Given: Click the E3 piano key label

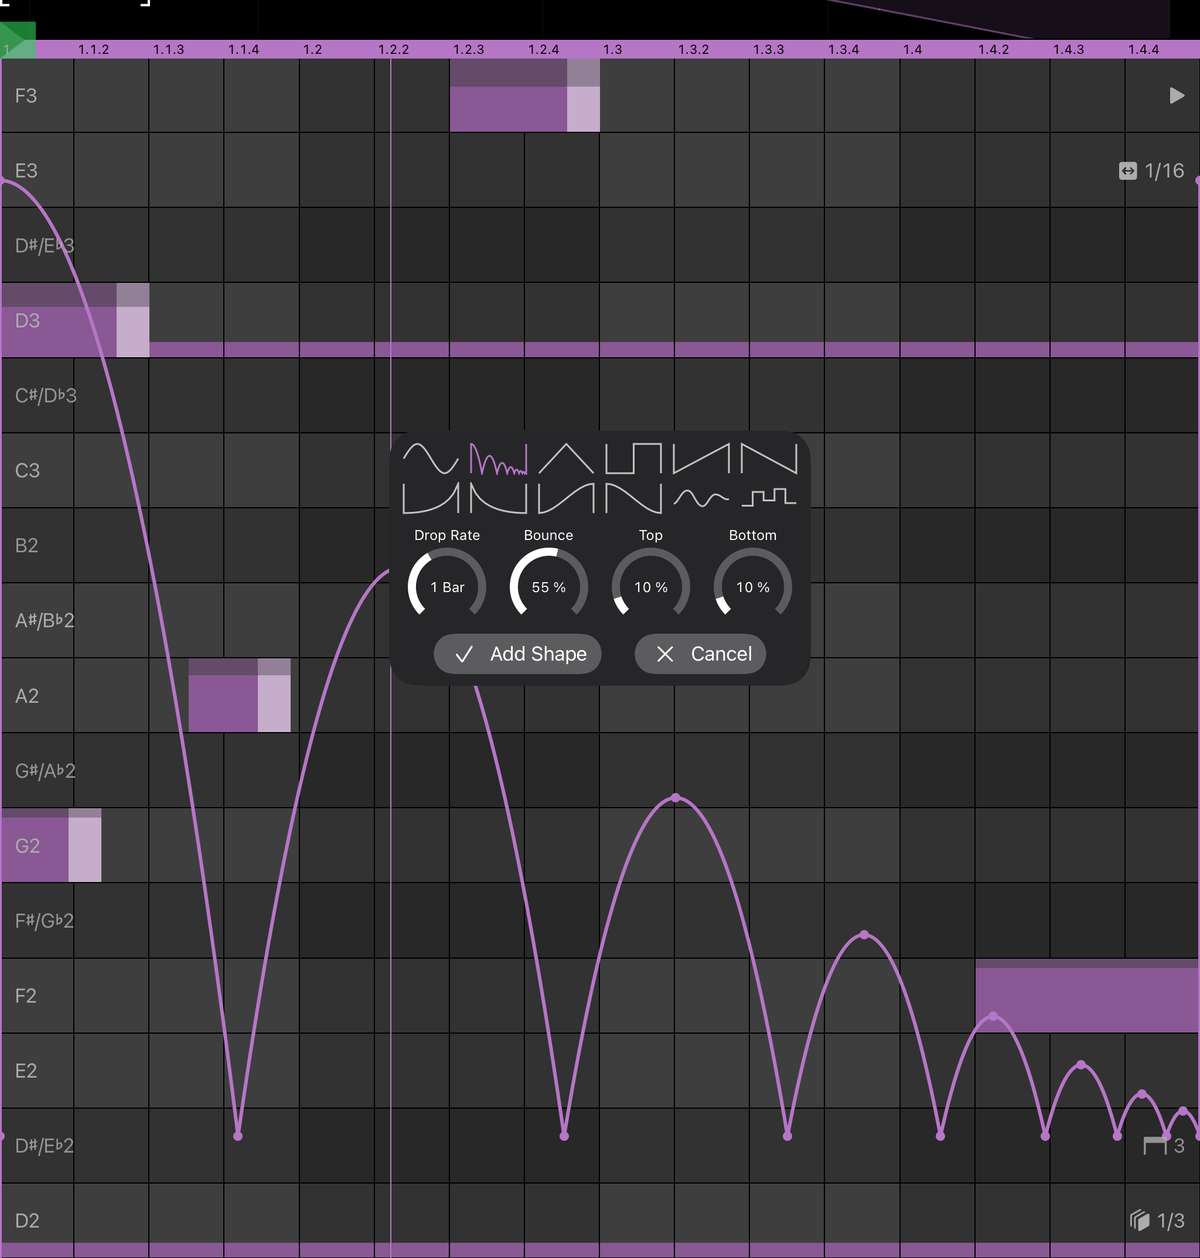Looking at the screenshot, I should click(26, 170).
